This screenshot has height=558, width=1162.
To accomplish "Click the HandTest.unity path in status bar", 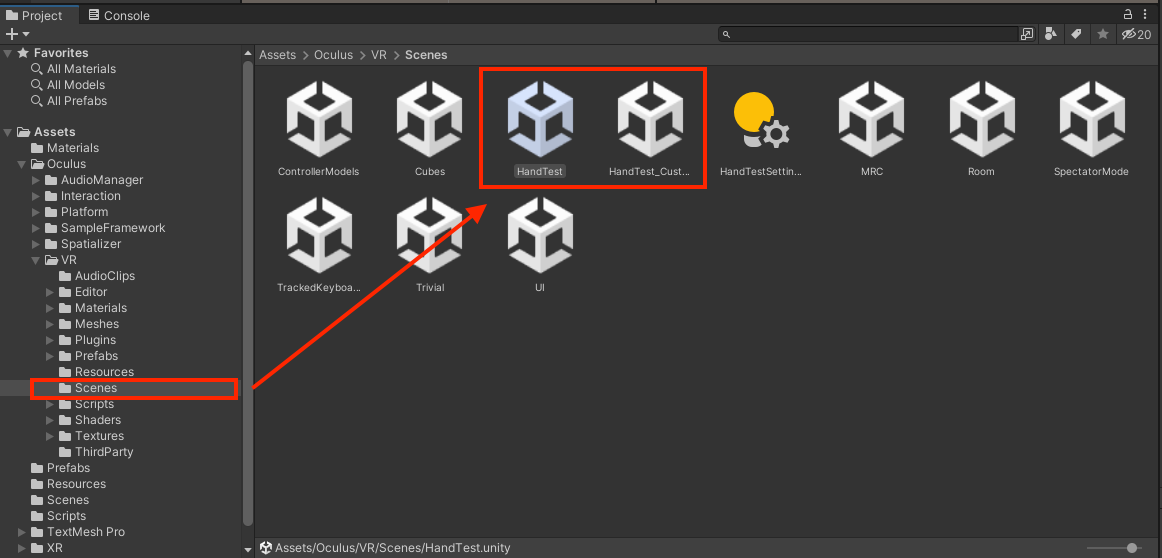I will 393,548.
